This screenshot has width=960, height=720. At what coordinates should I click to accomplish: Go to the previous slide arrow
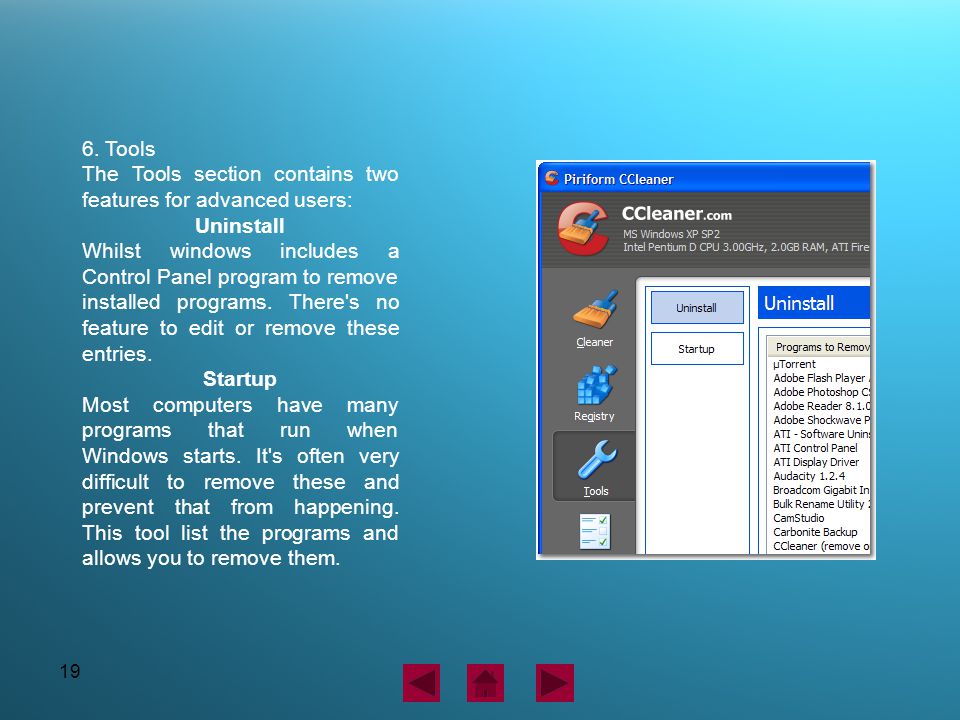[421, 683]
